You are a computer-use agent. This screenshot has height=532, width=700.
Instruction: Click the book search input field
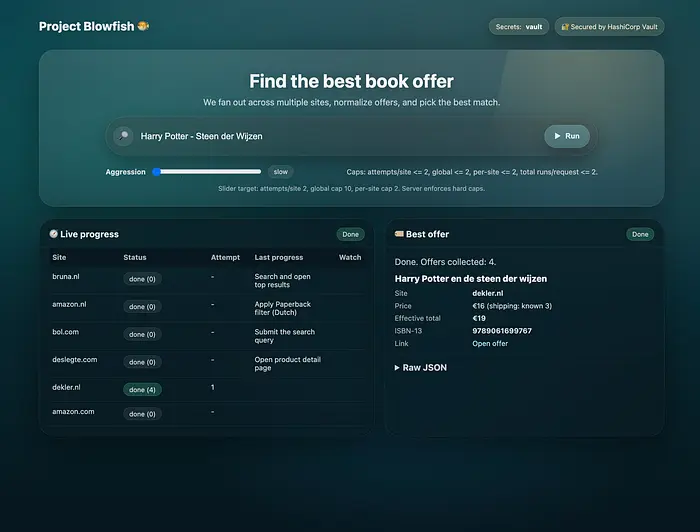(337, 136)
